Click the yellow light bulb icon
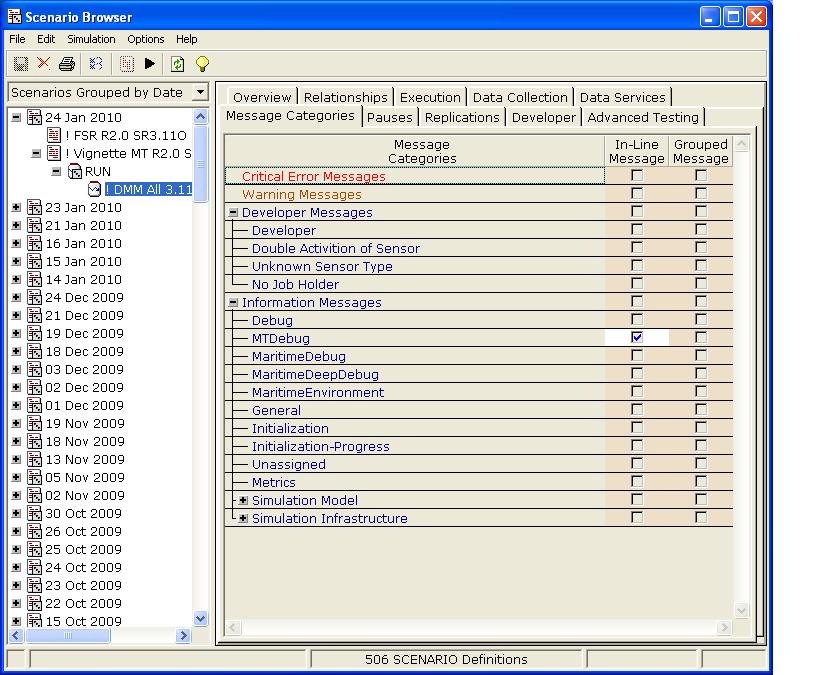 click(202, 64)
